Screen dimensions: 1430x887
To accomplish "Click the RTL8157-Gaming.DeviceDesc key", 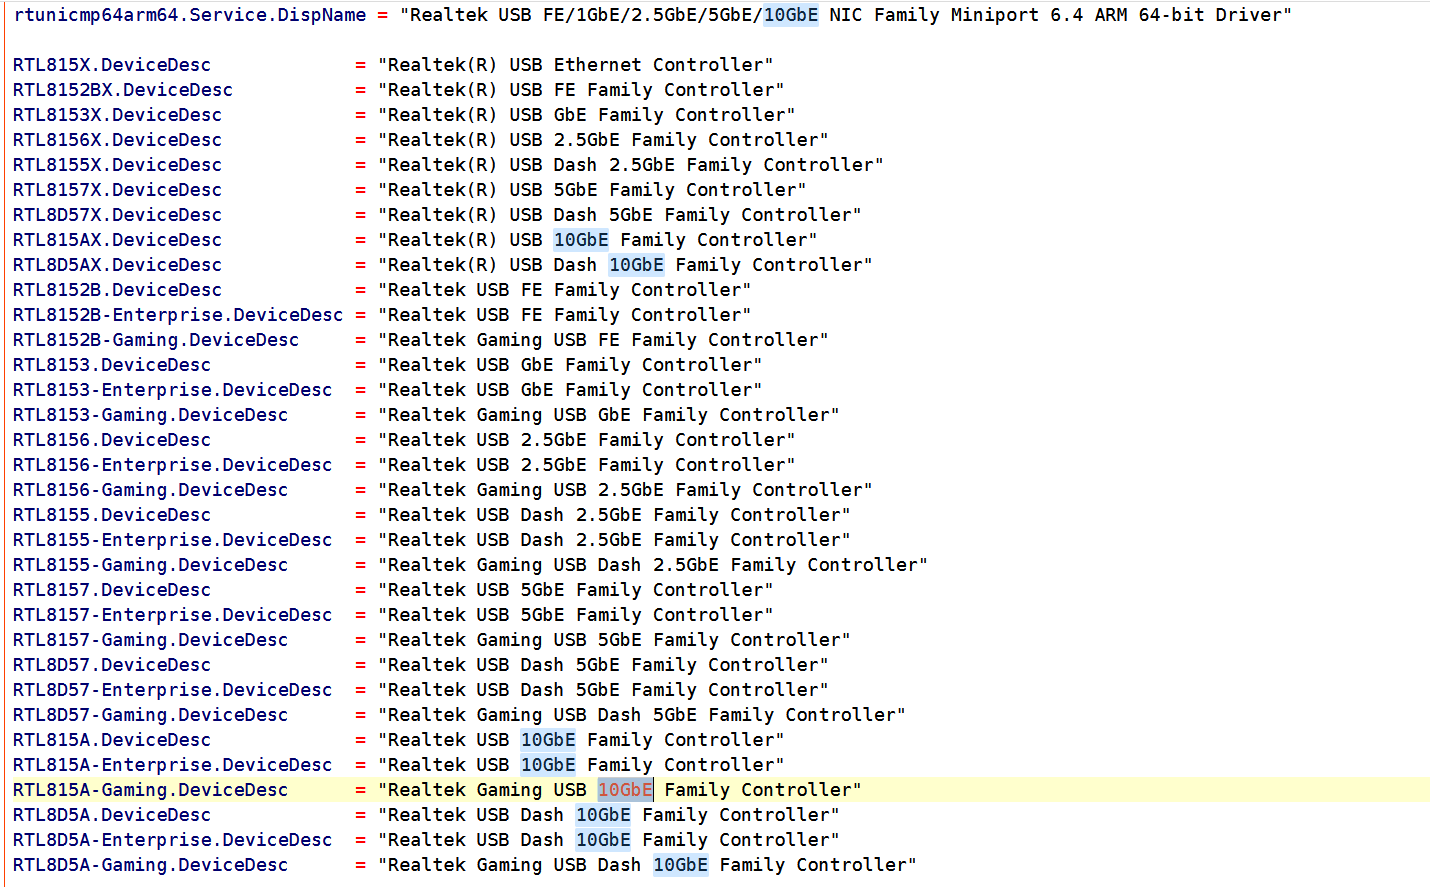I will pyautogui.click(x=150, y=640).
